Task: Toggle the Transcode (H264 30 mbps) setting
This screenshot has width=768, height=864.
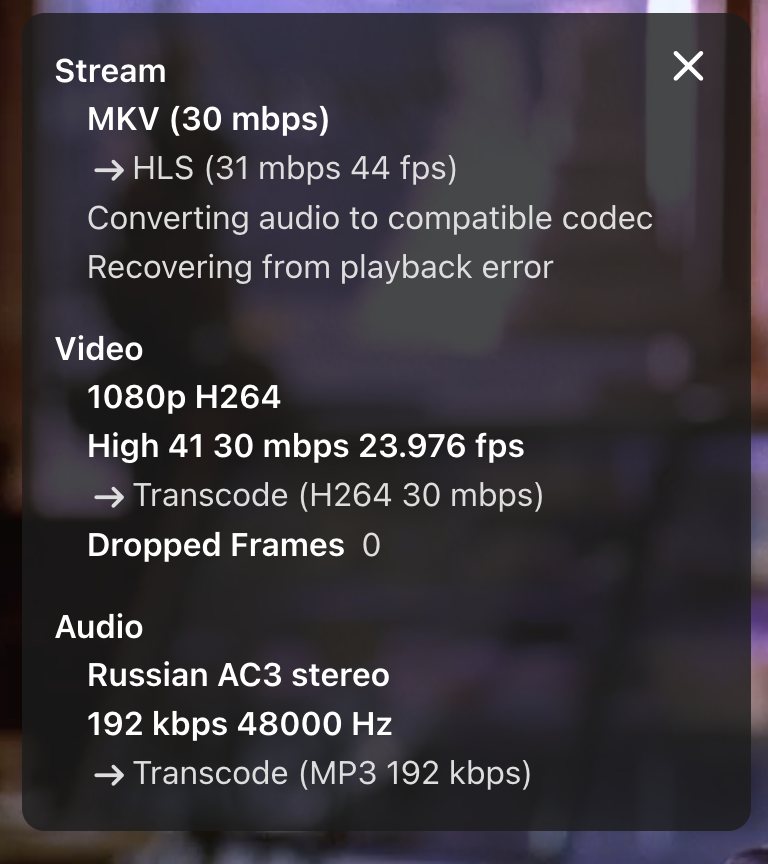Action: 338,494
